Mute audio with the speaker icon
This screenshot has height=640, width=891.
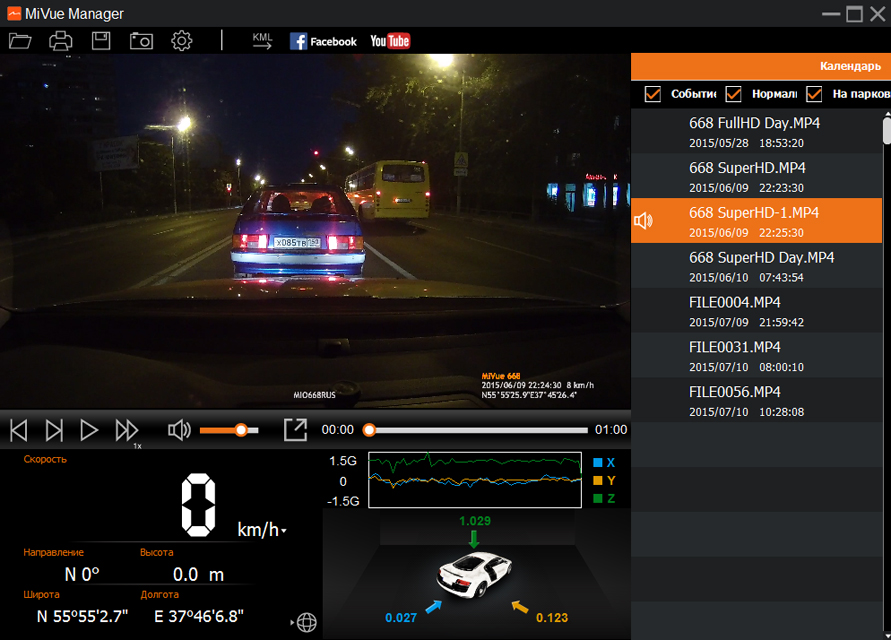(x=179, y=430)
